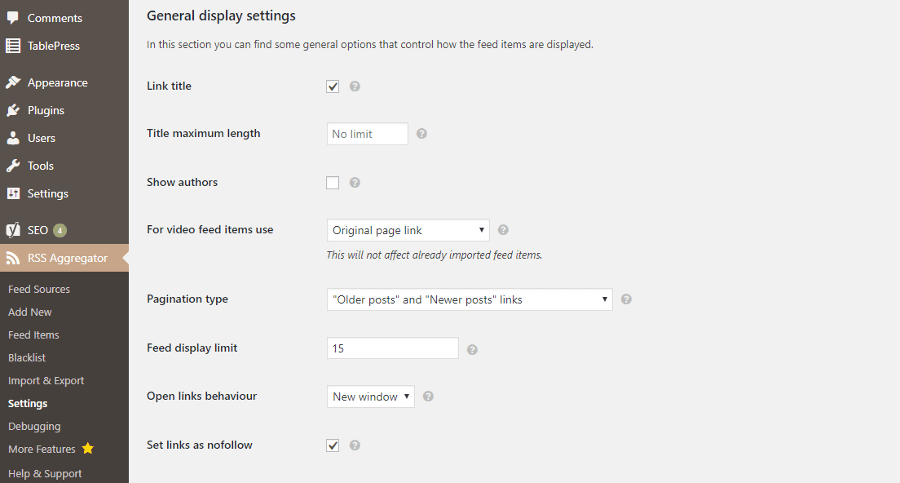Click the help icon beside Pagination type dropdown
The height and width of the screenshot is (483, 900).
pyautogui.click(x=626, y=299)
